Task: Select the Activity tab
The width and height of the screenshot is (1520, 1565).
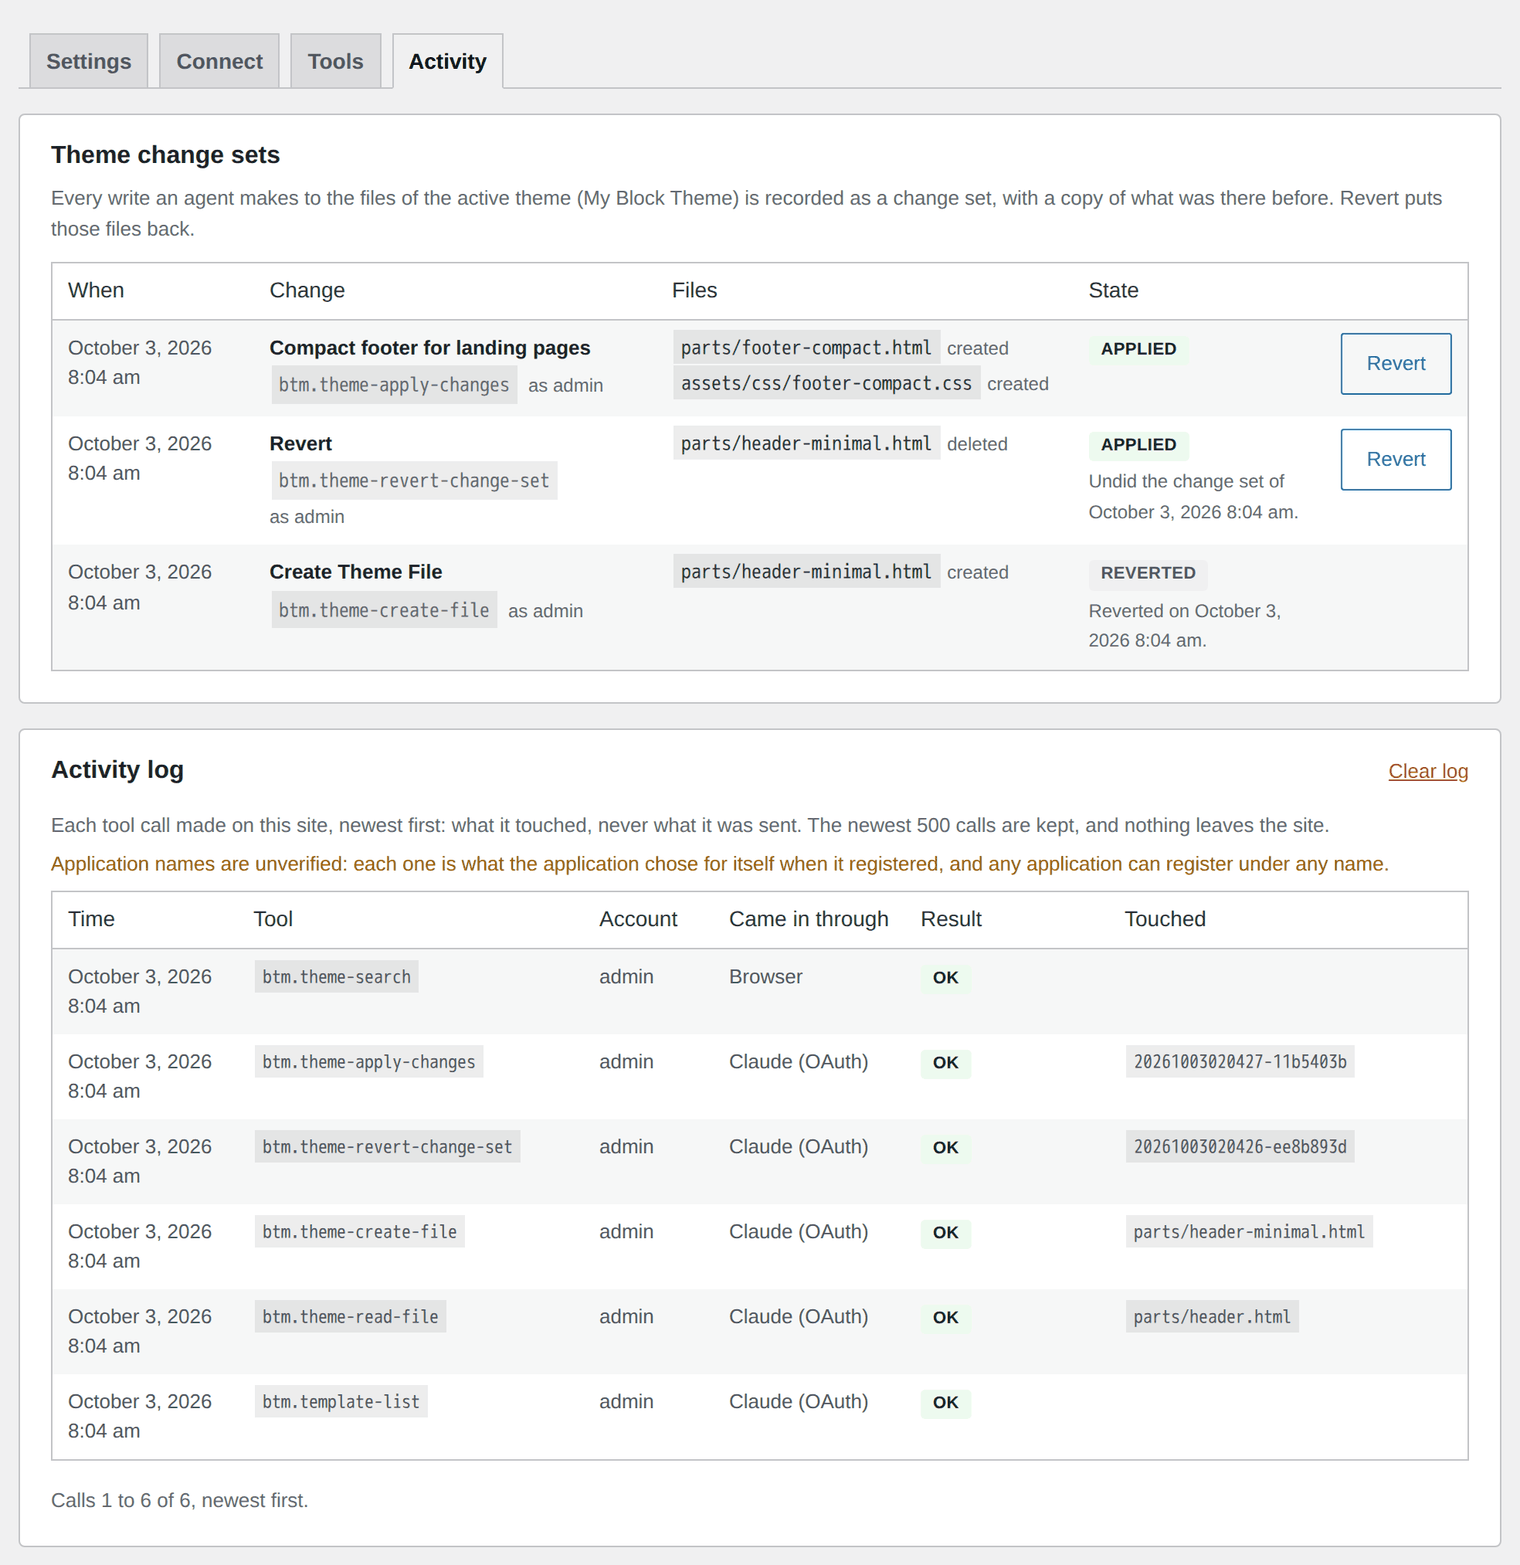Action: (x=447, y=61)
